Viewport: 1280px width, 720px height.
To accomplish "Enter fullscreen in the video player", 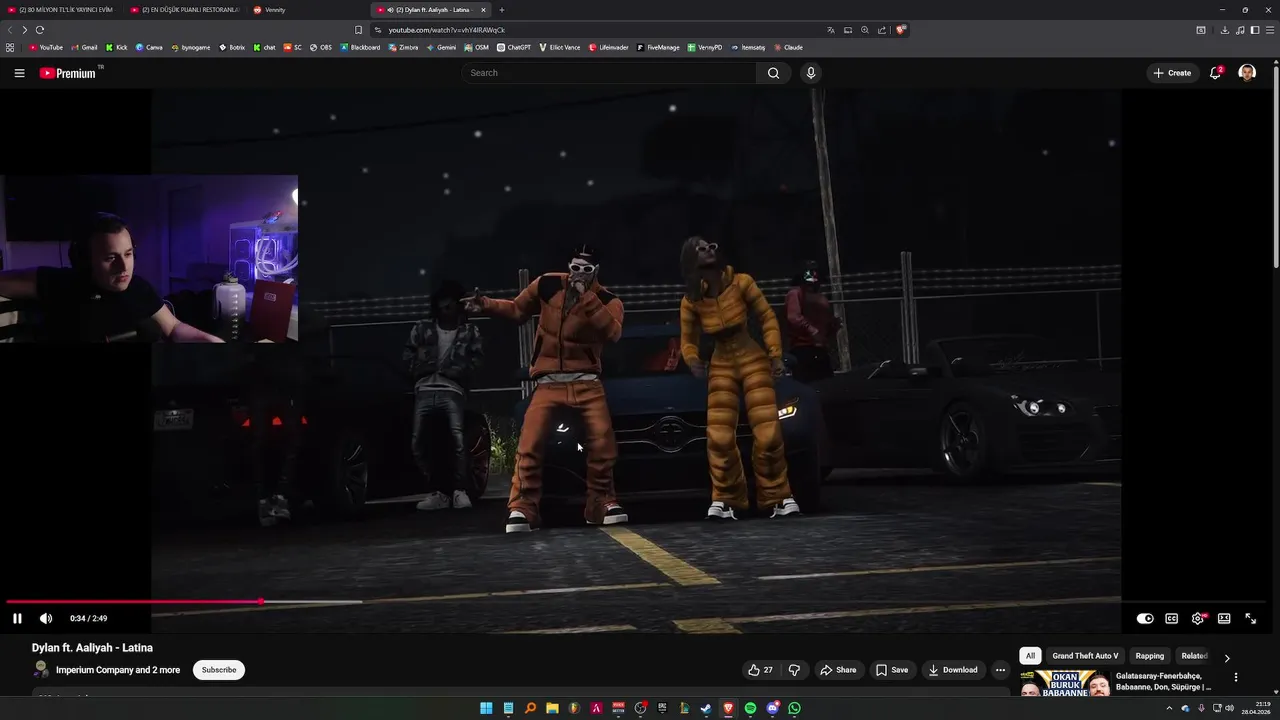I will pos(1250,618).
